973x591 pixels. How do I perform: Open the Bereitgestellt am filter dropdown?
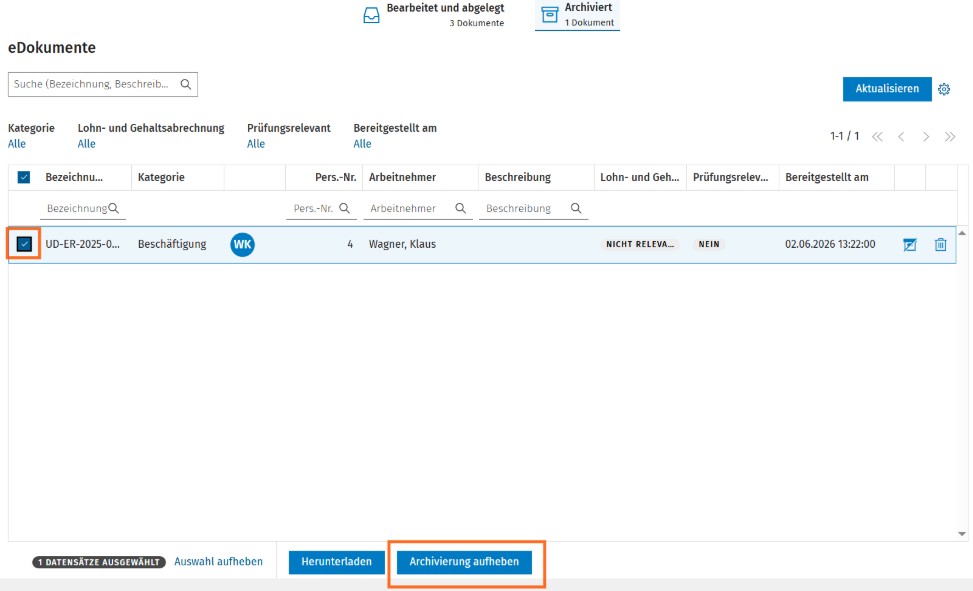[x=362, y=144]
